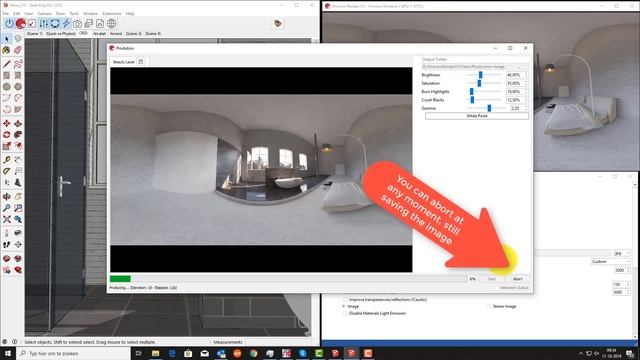The height and width of the screenshot is (360, 640).
Task: Toggle the Animation Output checkbox
Action: point(498,288)
